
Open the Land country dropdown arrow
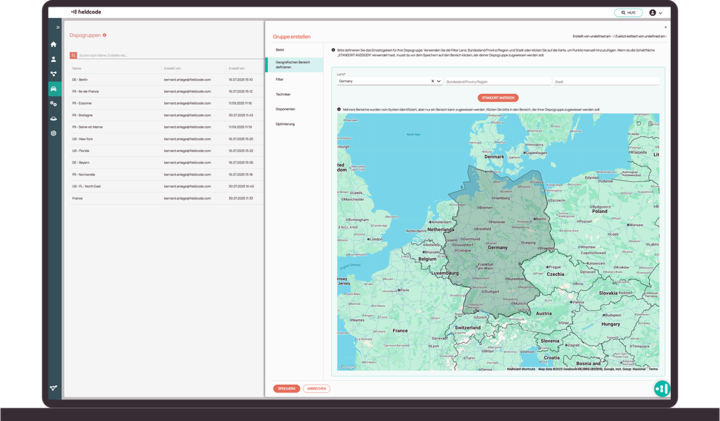[440, 81]
